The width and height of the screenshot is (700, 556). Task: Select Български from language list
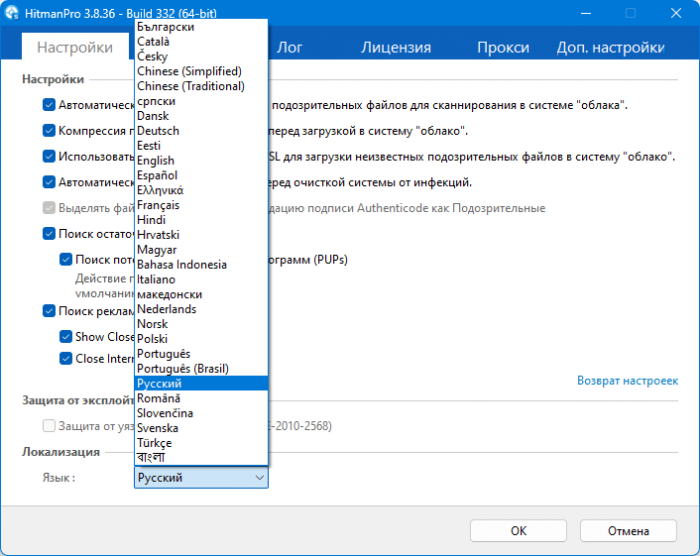coord(201,27)
